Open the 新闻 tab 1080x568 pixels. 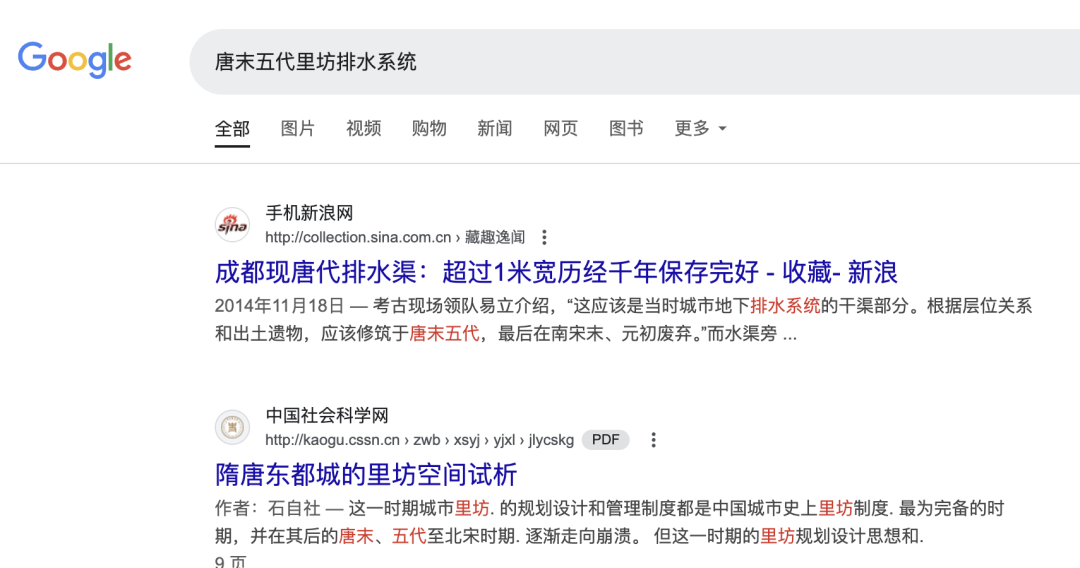(x=495, y=129)
